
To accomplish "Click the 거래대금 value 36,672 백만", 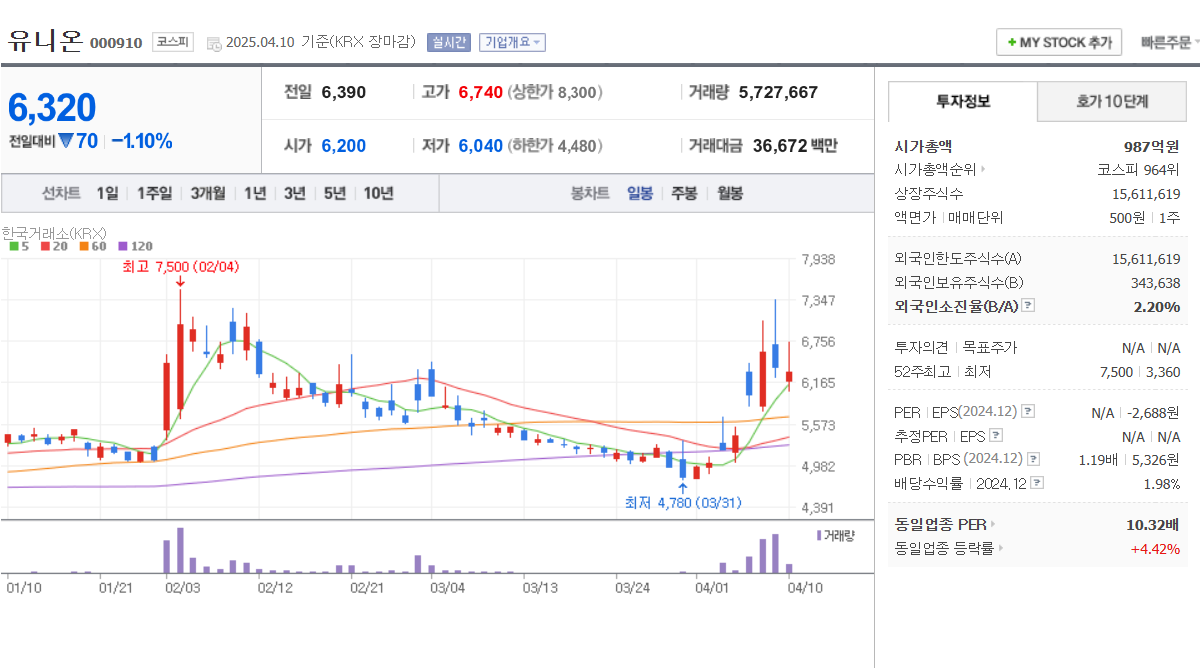I will 795,146.
